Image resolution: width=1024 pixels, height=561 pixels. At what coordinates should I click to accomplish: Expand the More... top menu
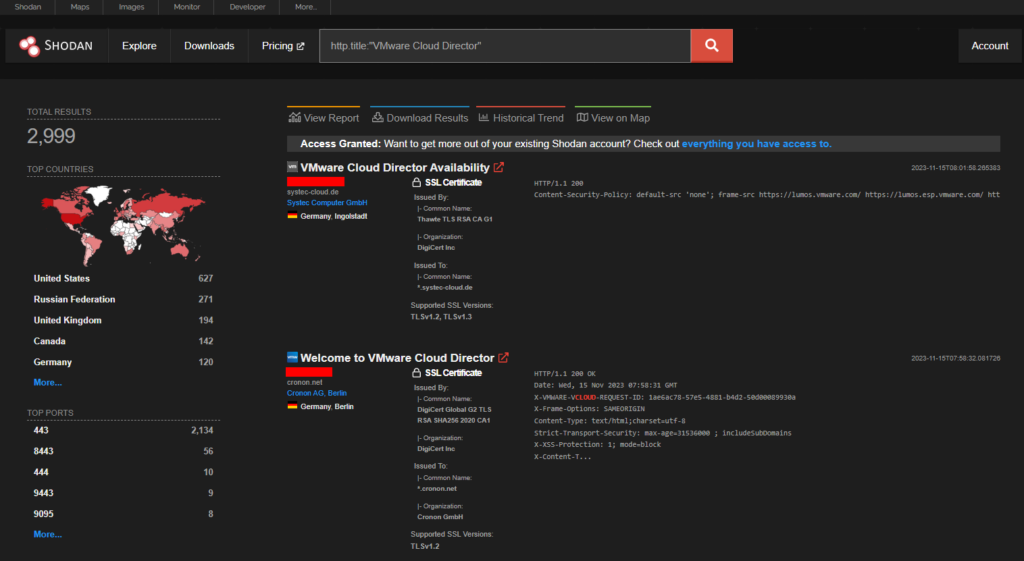click(x=306, y=7)
